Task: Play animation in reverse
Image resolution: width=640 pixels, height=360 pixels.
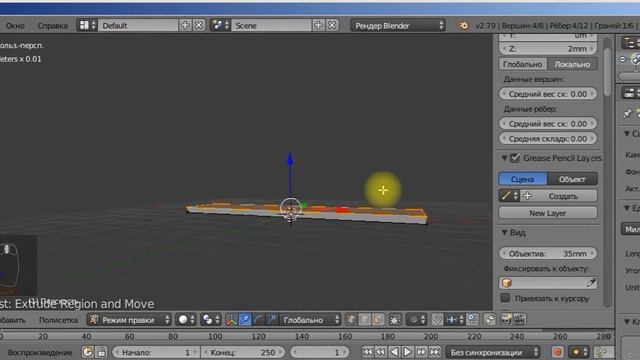Action: pos(394,352)
